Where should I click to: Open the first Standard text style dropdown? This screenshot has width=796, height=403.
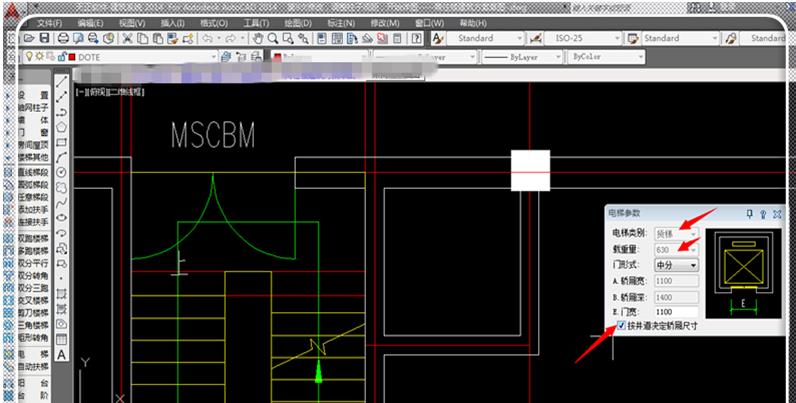[x=519, y=38]
